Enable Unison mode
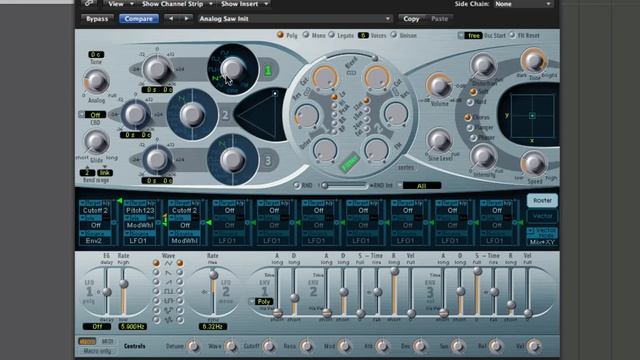Screen dimensions: 640x360 tap(394, 35)
